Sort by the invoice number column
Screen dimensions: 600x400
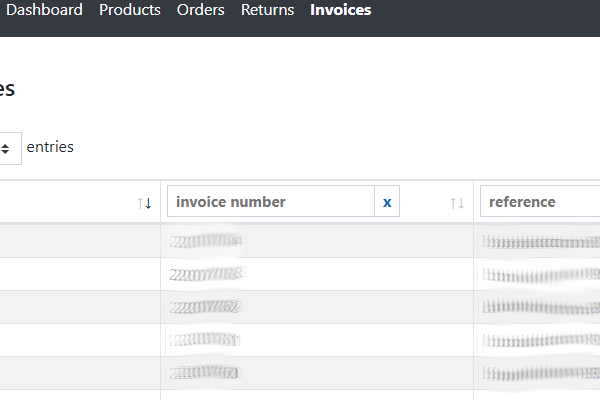[x=457, y=203]
